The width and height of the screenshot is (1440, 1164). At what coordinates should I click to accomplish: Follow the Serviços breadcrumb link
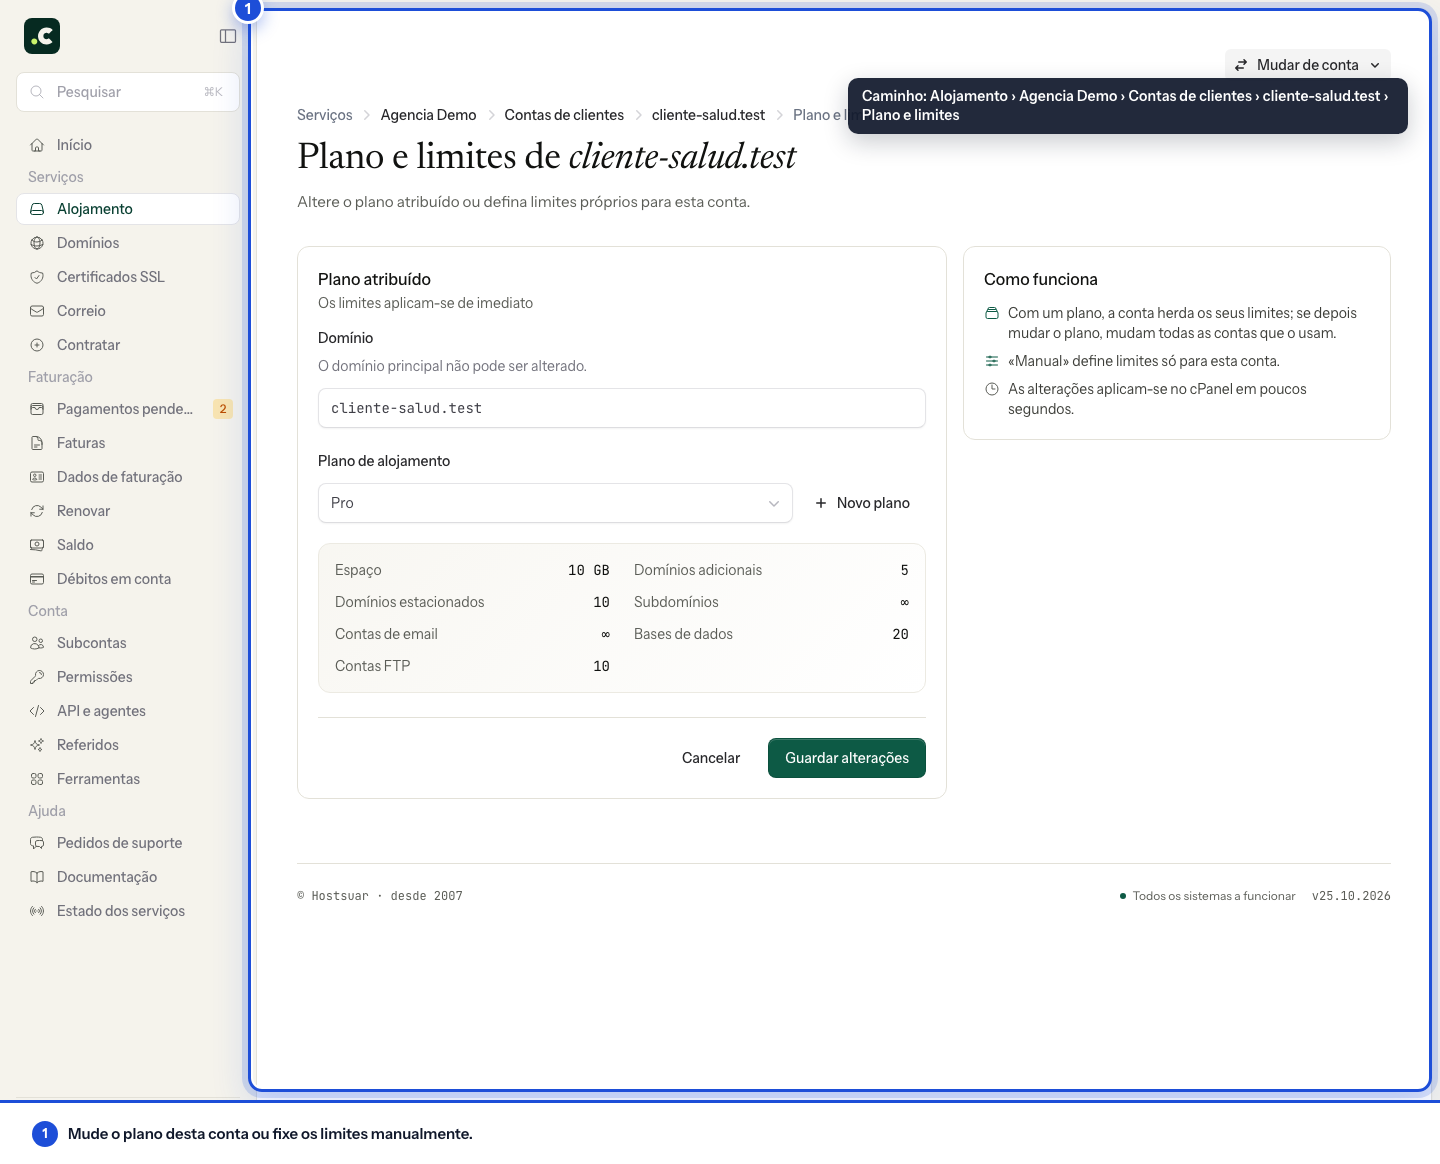tap(325, 115)
